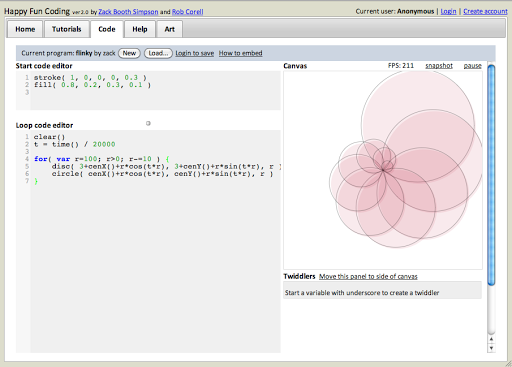Click the Anonymous current user name

(415, 11)
